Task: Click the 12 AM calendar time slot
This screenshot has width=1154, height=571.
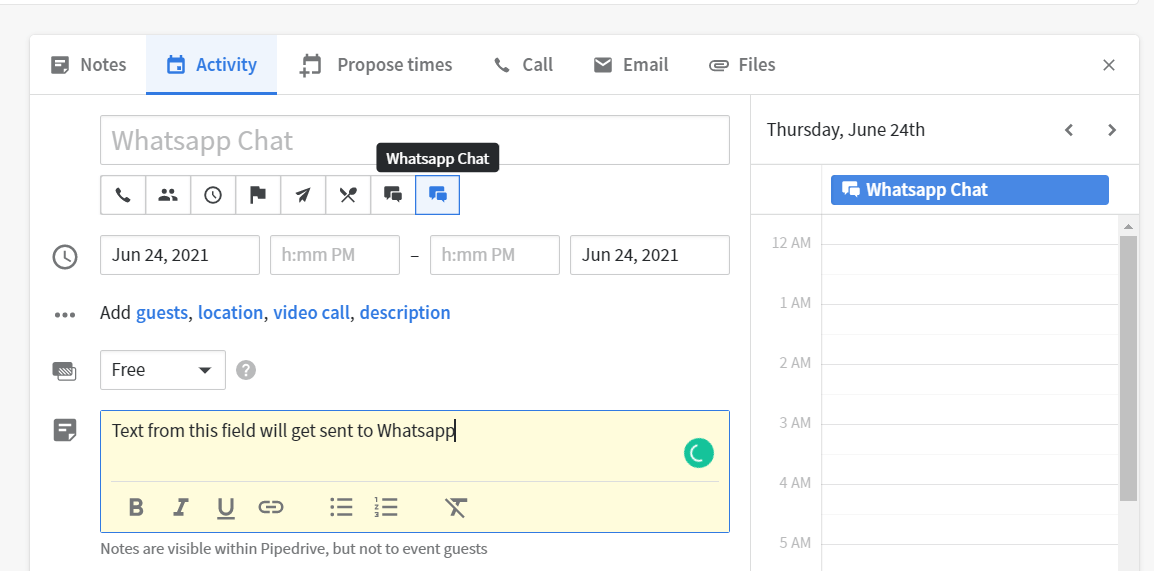Action: pyautogui.click(x=970, y=259)
